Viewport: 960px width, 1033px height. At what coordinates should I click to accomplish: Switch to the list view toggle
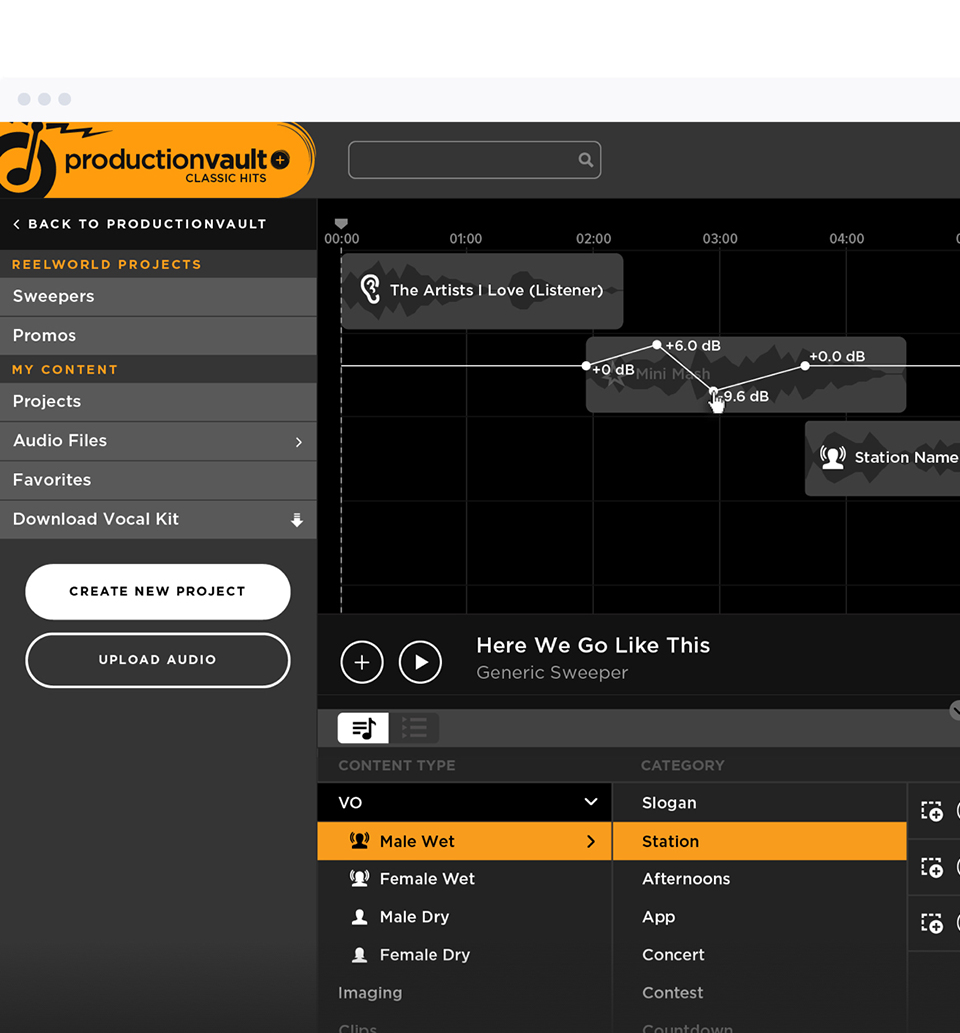(x=414, y=728)
